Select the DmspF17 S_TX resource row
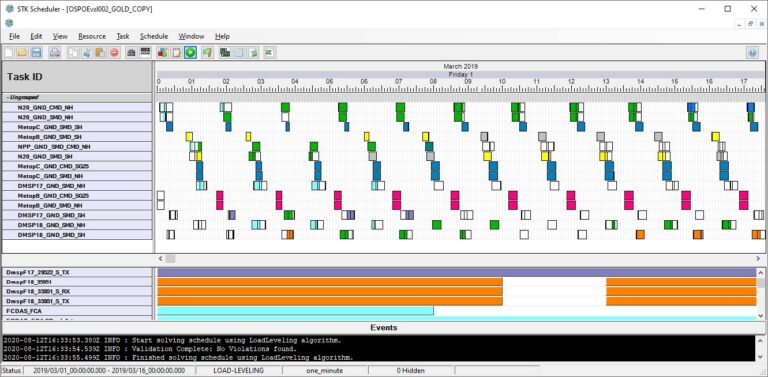 point(77,272)
